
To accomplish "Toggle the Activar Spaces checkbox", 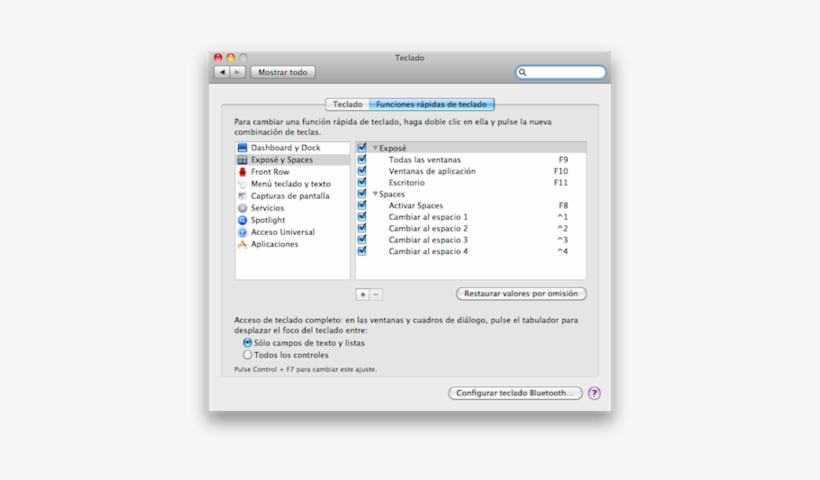I will [362, 205].
